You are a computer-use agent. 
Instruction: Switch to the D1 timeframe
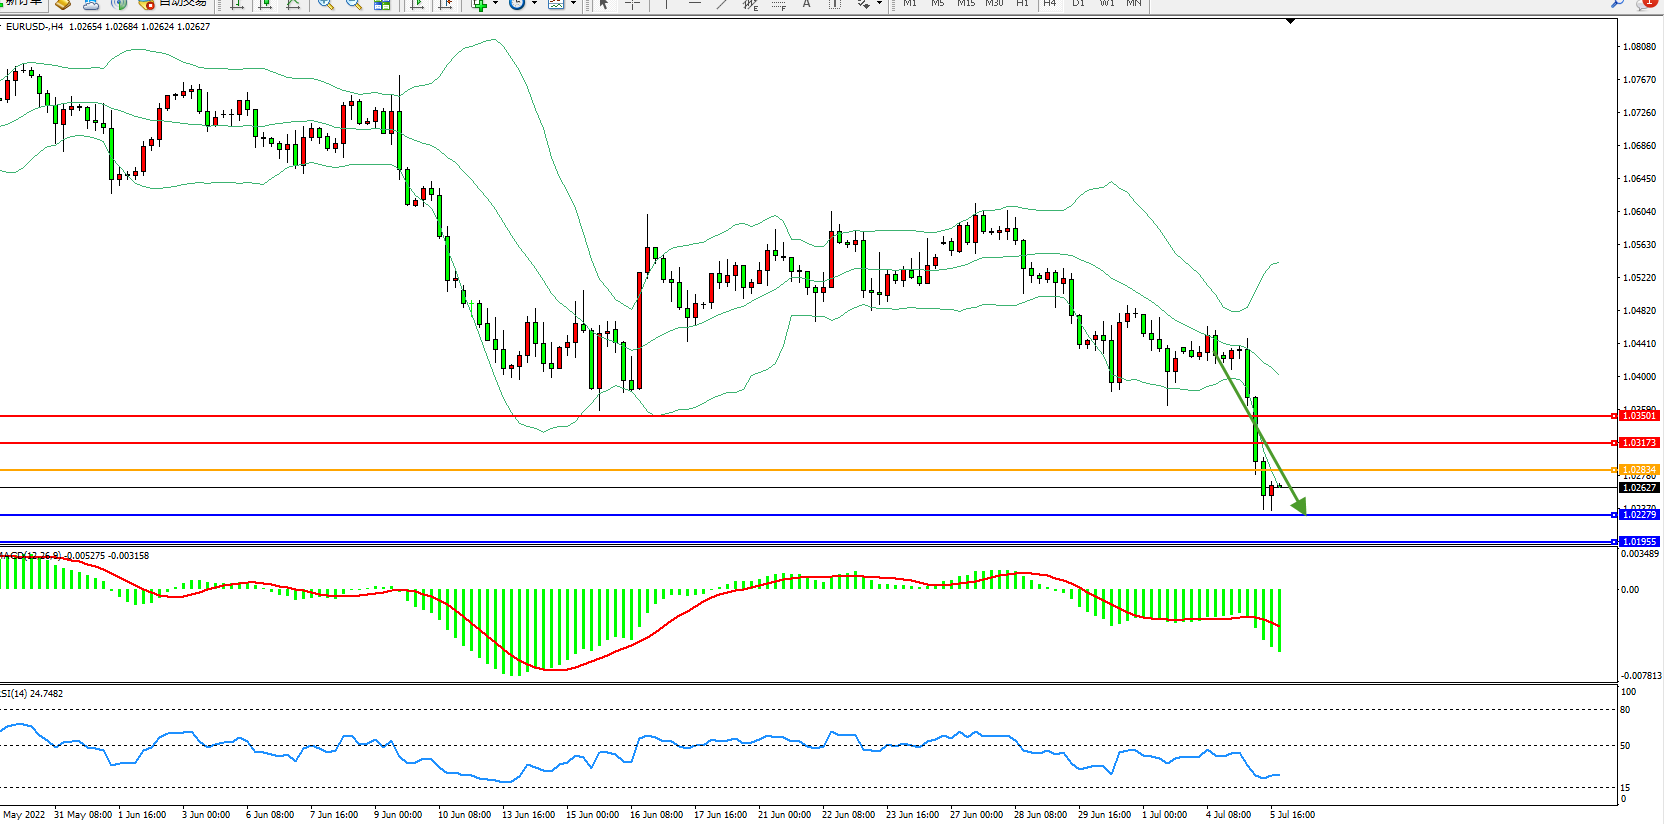pos(1078,4)
